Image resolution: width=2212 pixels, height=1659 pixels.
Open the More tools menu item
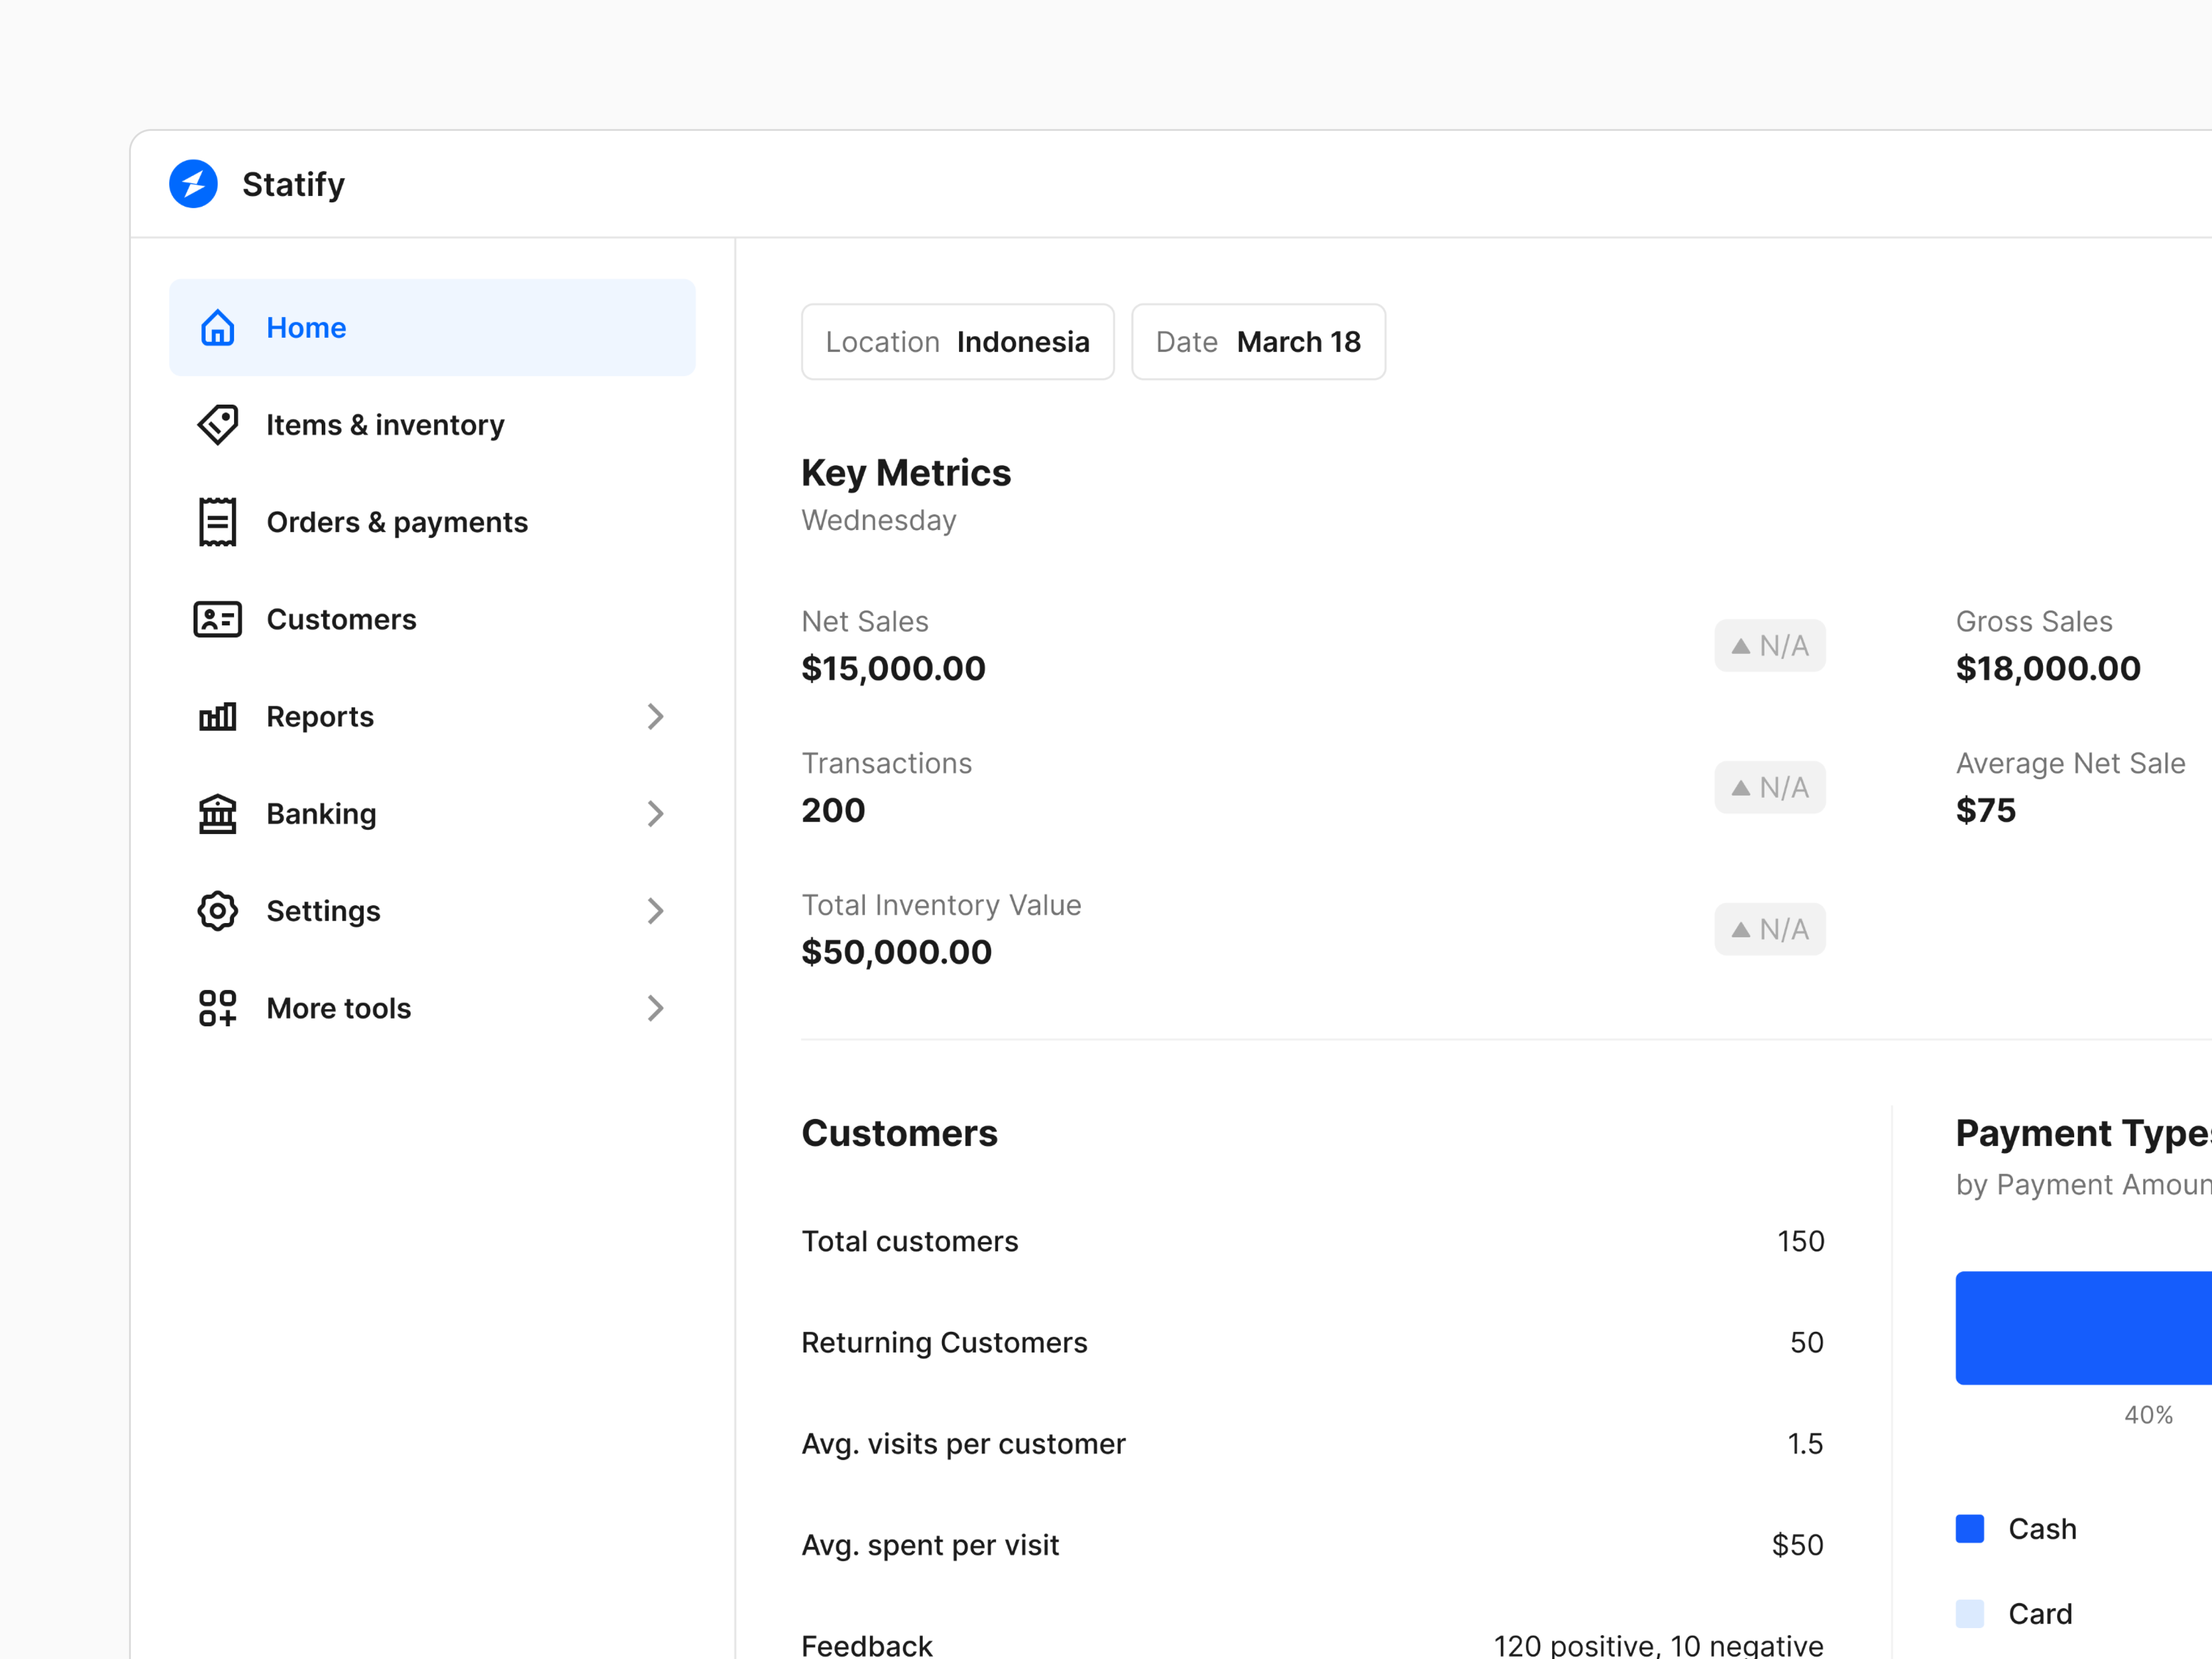coord(432,1008)
